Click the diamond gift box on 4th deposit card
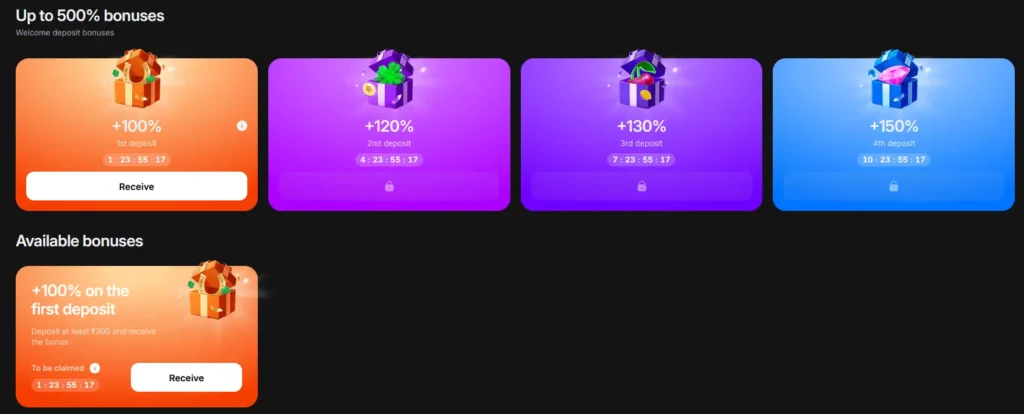This screenshot has height=414, width=1024. tap(893, 79)
